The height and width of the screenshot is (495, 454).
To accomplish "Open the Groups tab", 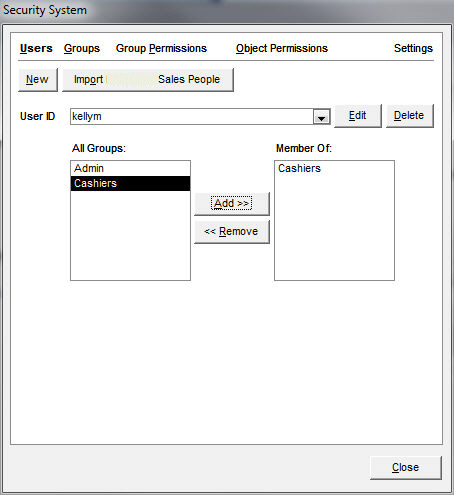I will click(82, 48).
